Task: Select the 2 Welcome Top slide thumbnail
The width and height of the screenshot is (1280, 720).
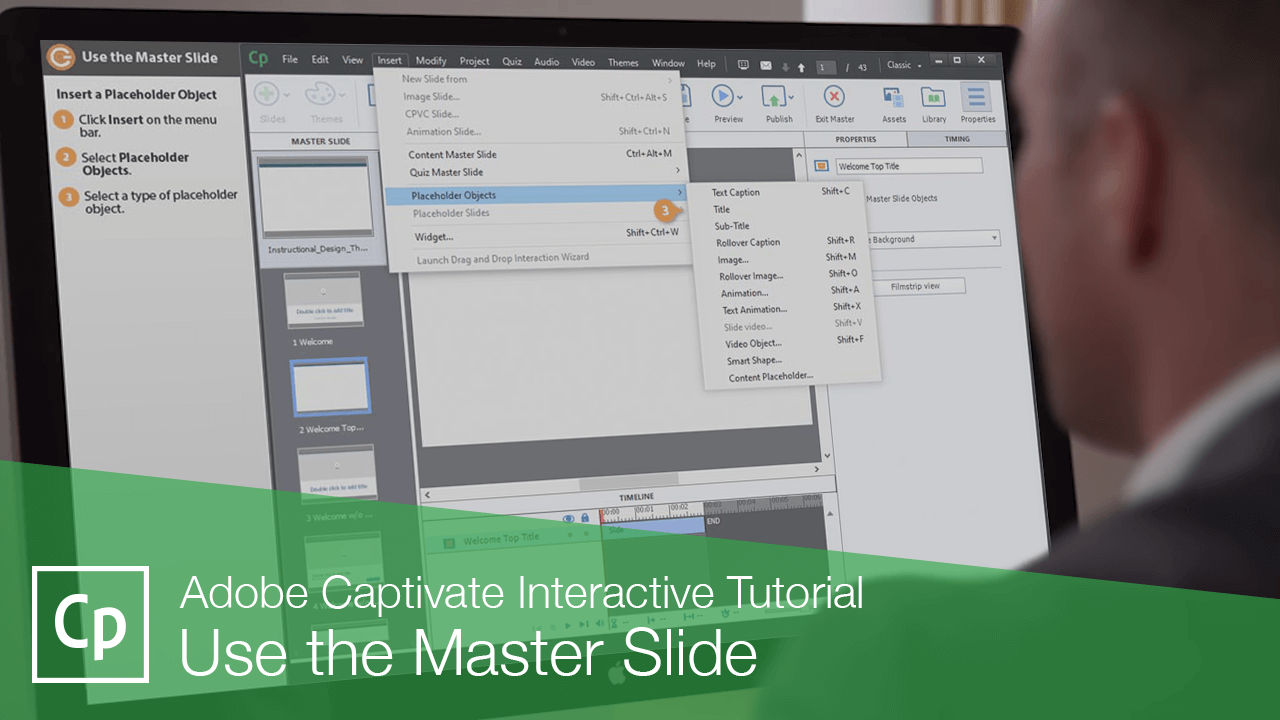Action: click(330, 386)
